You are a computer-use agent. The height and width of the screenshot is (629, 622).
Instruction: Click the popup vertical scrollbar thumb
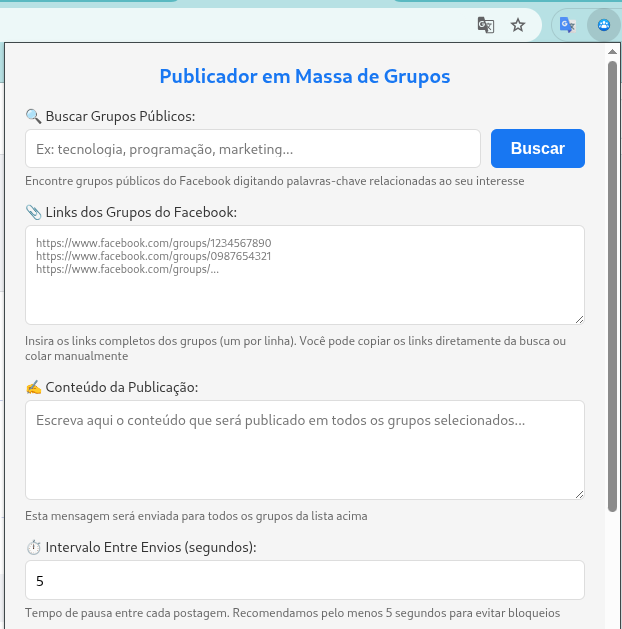pyautogui.click(x=612, y=286)
